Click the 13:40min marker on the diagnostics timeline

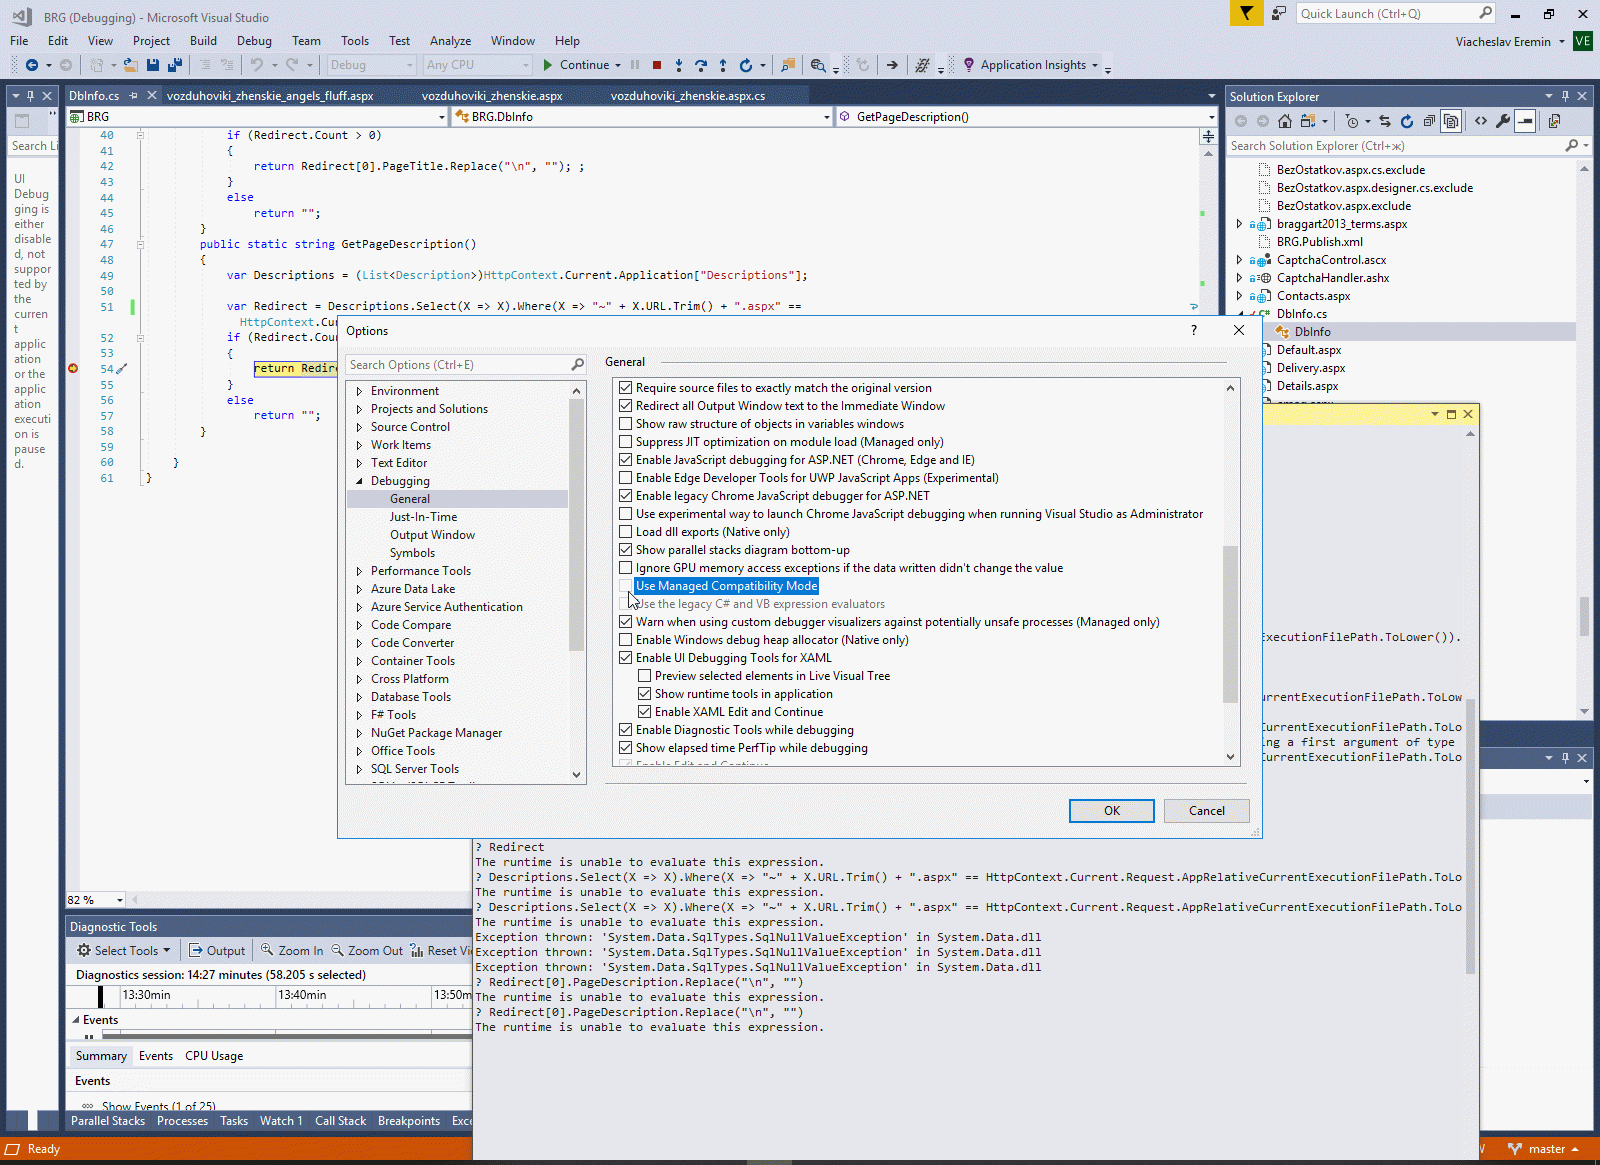pos(302,995)
